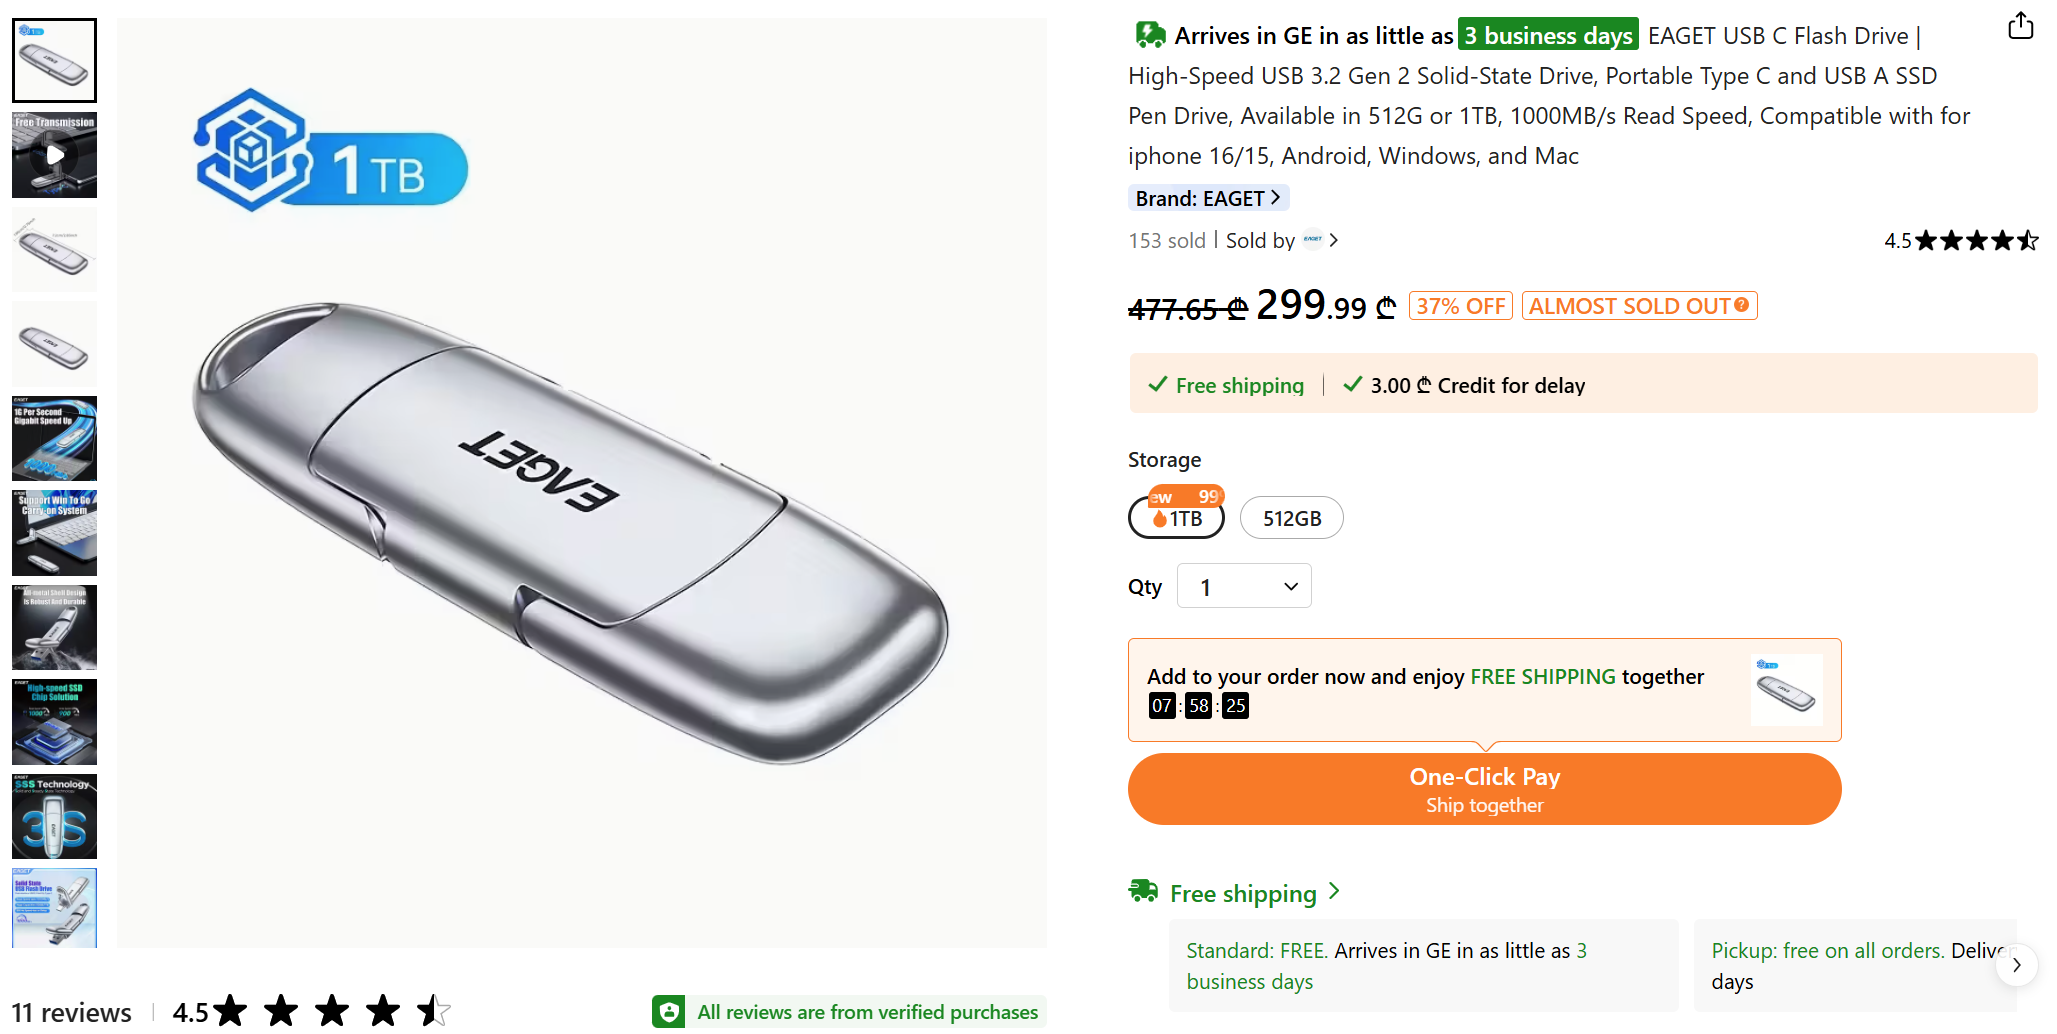The image size is (2057, 1034).
Task: Click the question mark beside Almost Sold Out
Action: coord(1742,305)
